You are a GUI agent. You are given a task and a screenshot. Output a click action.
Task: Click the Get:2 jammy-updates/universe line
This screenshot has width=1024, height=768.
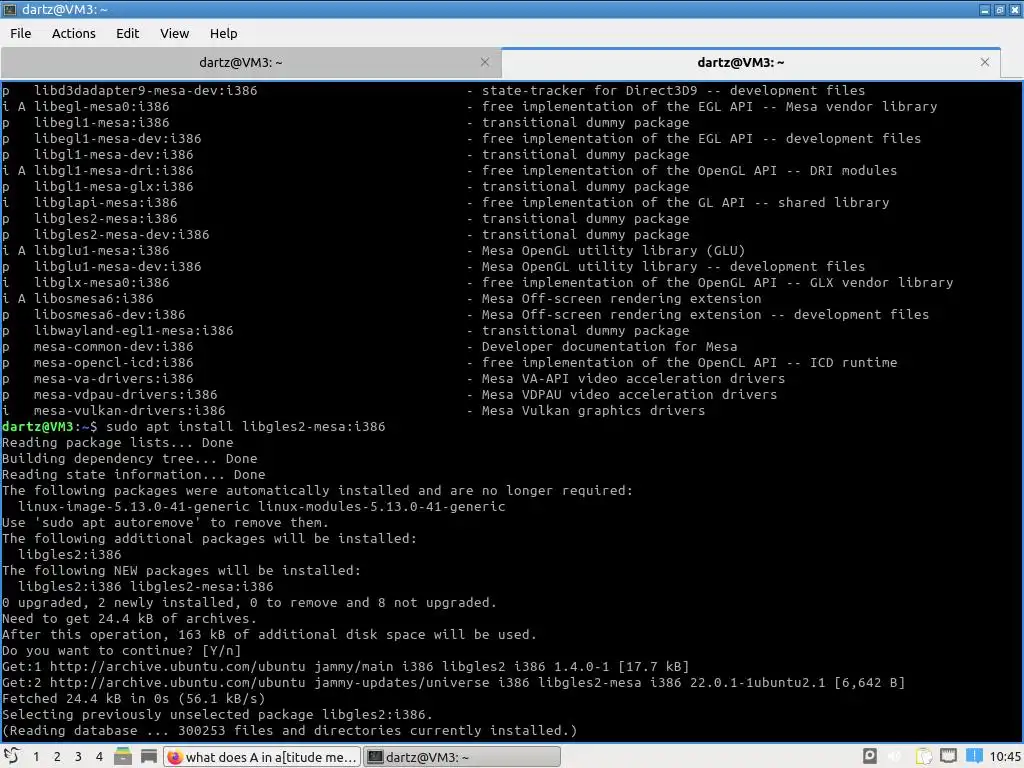(453, 682)
